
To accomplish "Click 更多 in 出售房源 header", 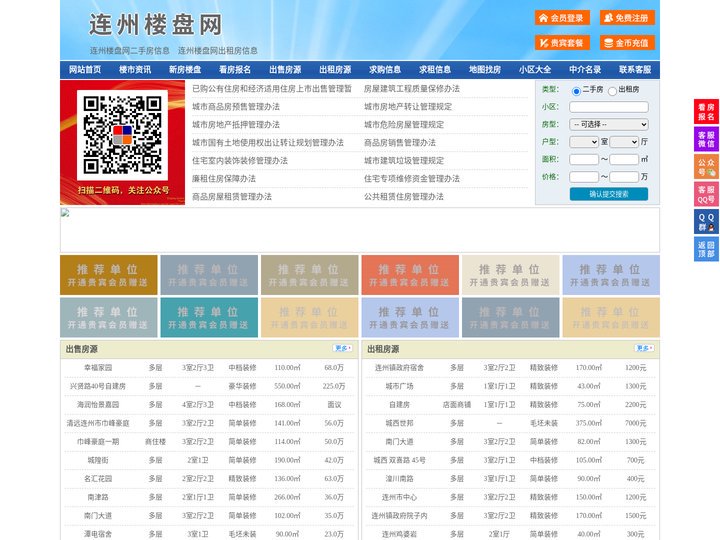I will (x=343, y=349).
